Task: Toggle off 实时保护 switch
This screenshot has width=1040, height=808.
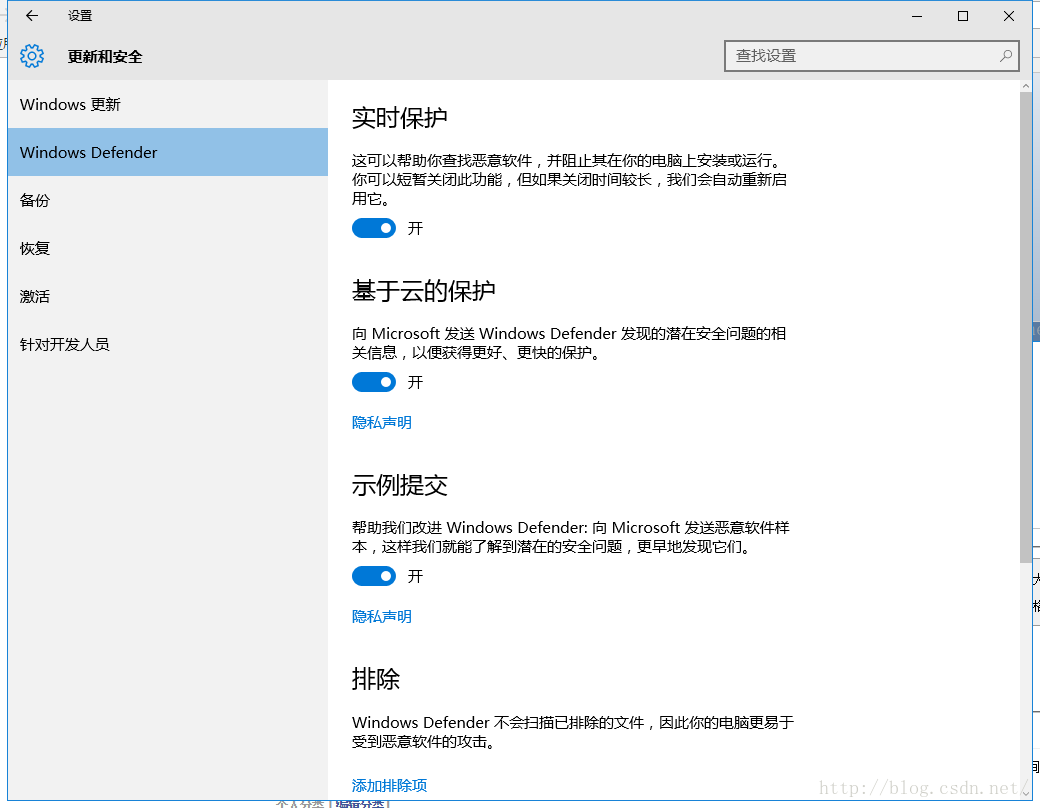Action: click(373, 228)
